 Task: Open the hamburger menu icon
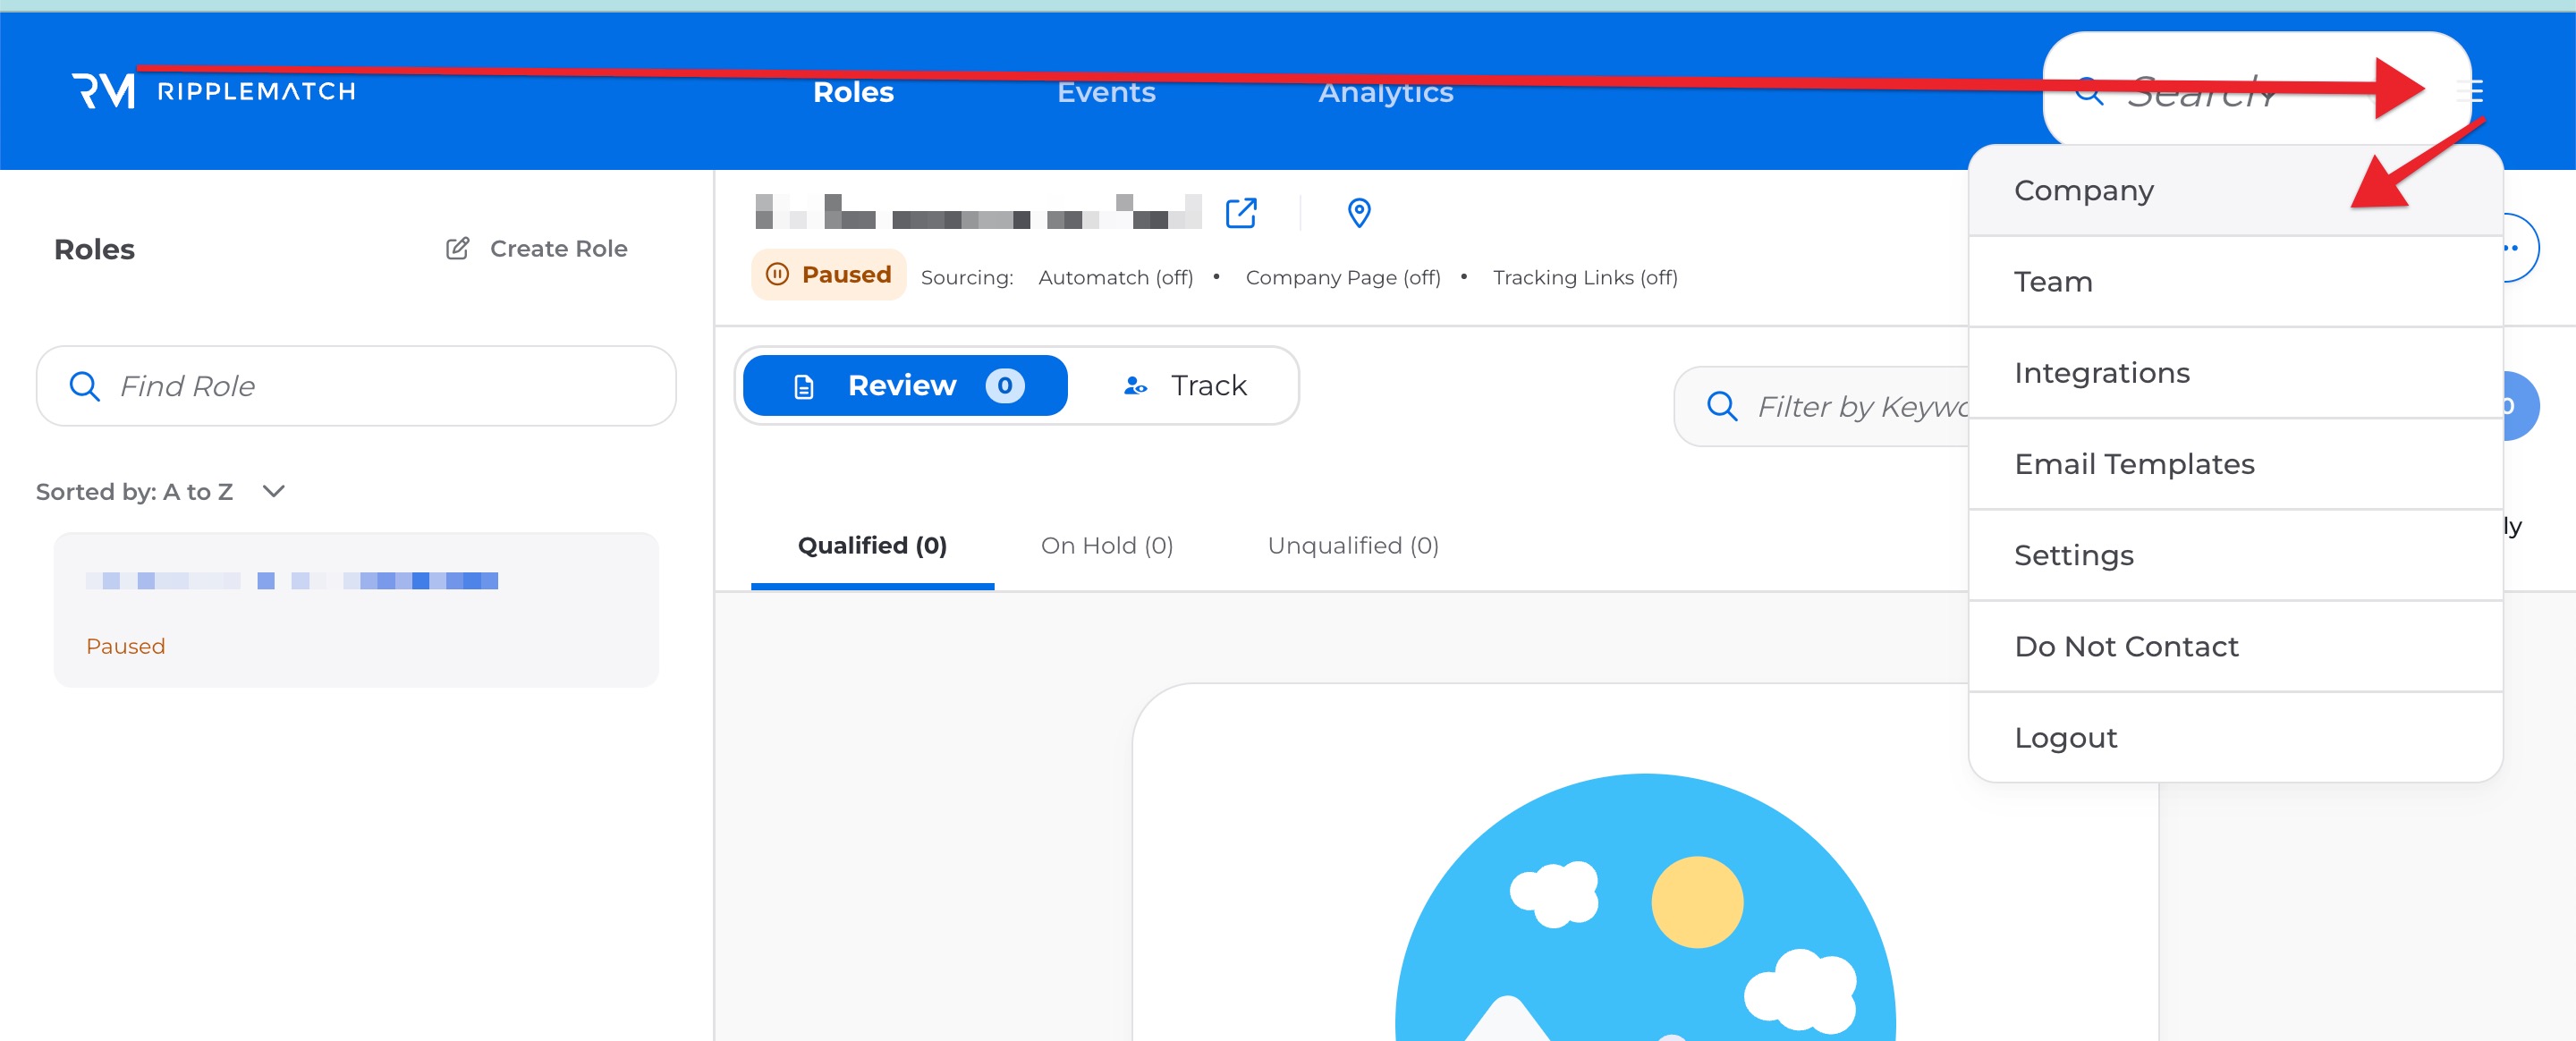[x=2469, y=91]
